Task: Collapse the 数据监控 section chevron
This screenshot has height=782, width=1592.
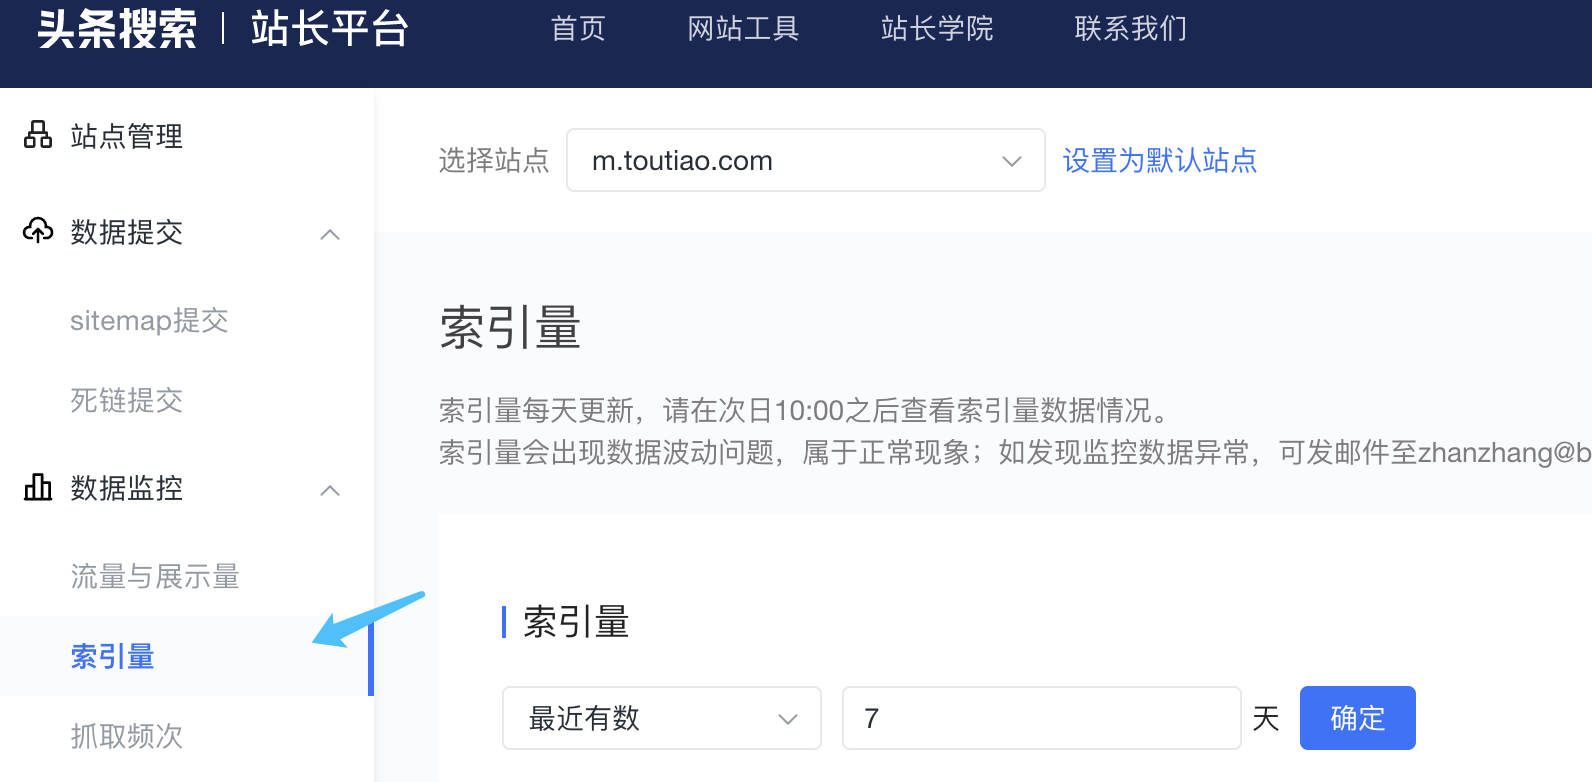Action: pos(330,490)
